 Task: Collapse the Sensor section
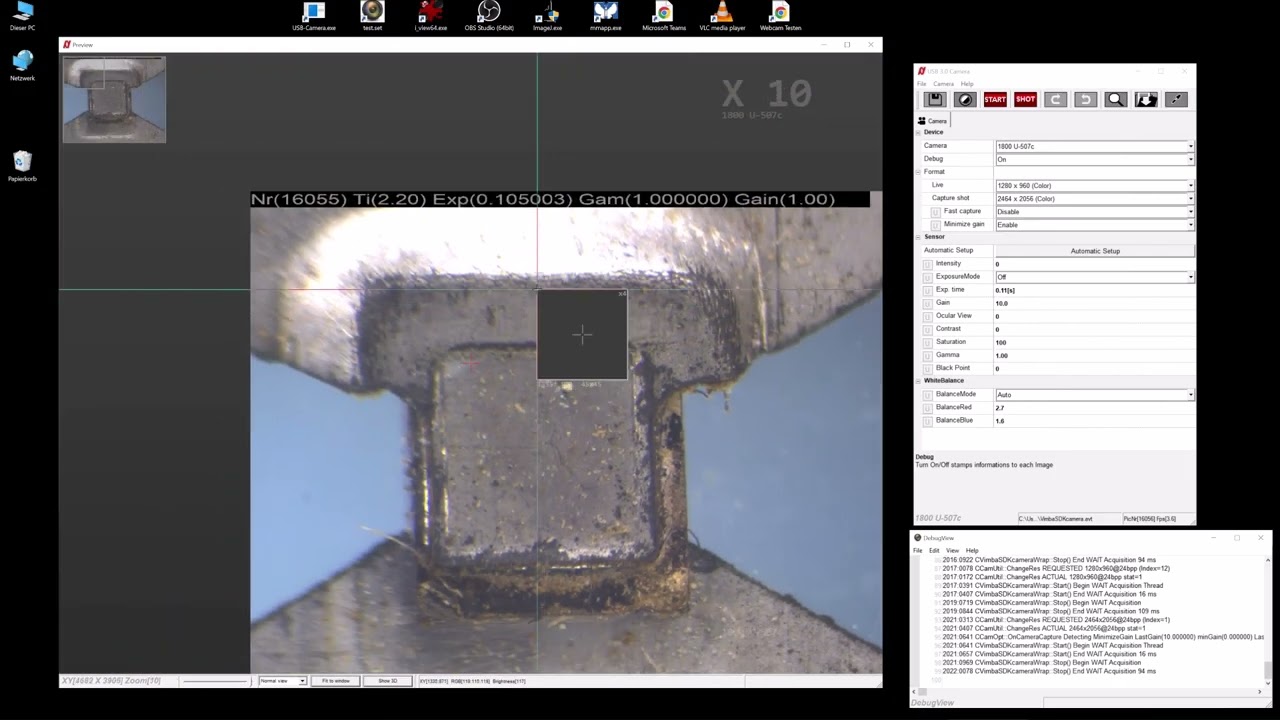point(919,237)
